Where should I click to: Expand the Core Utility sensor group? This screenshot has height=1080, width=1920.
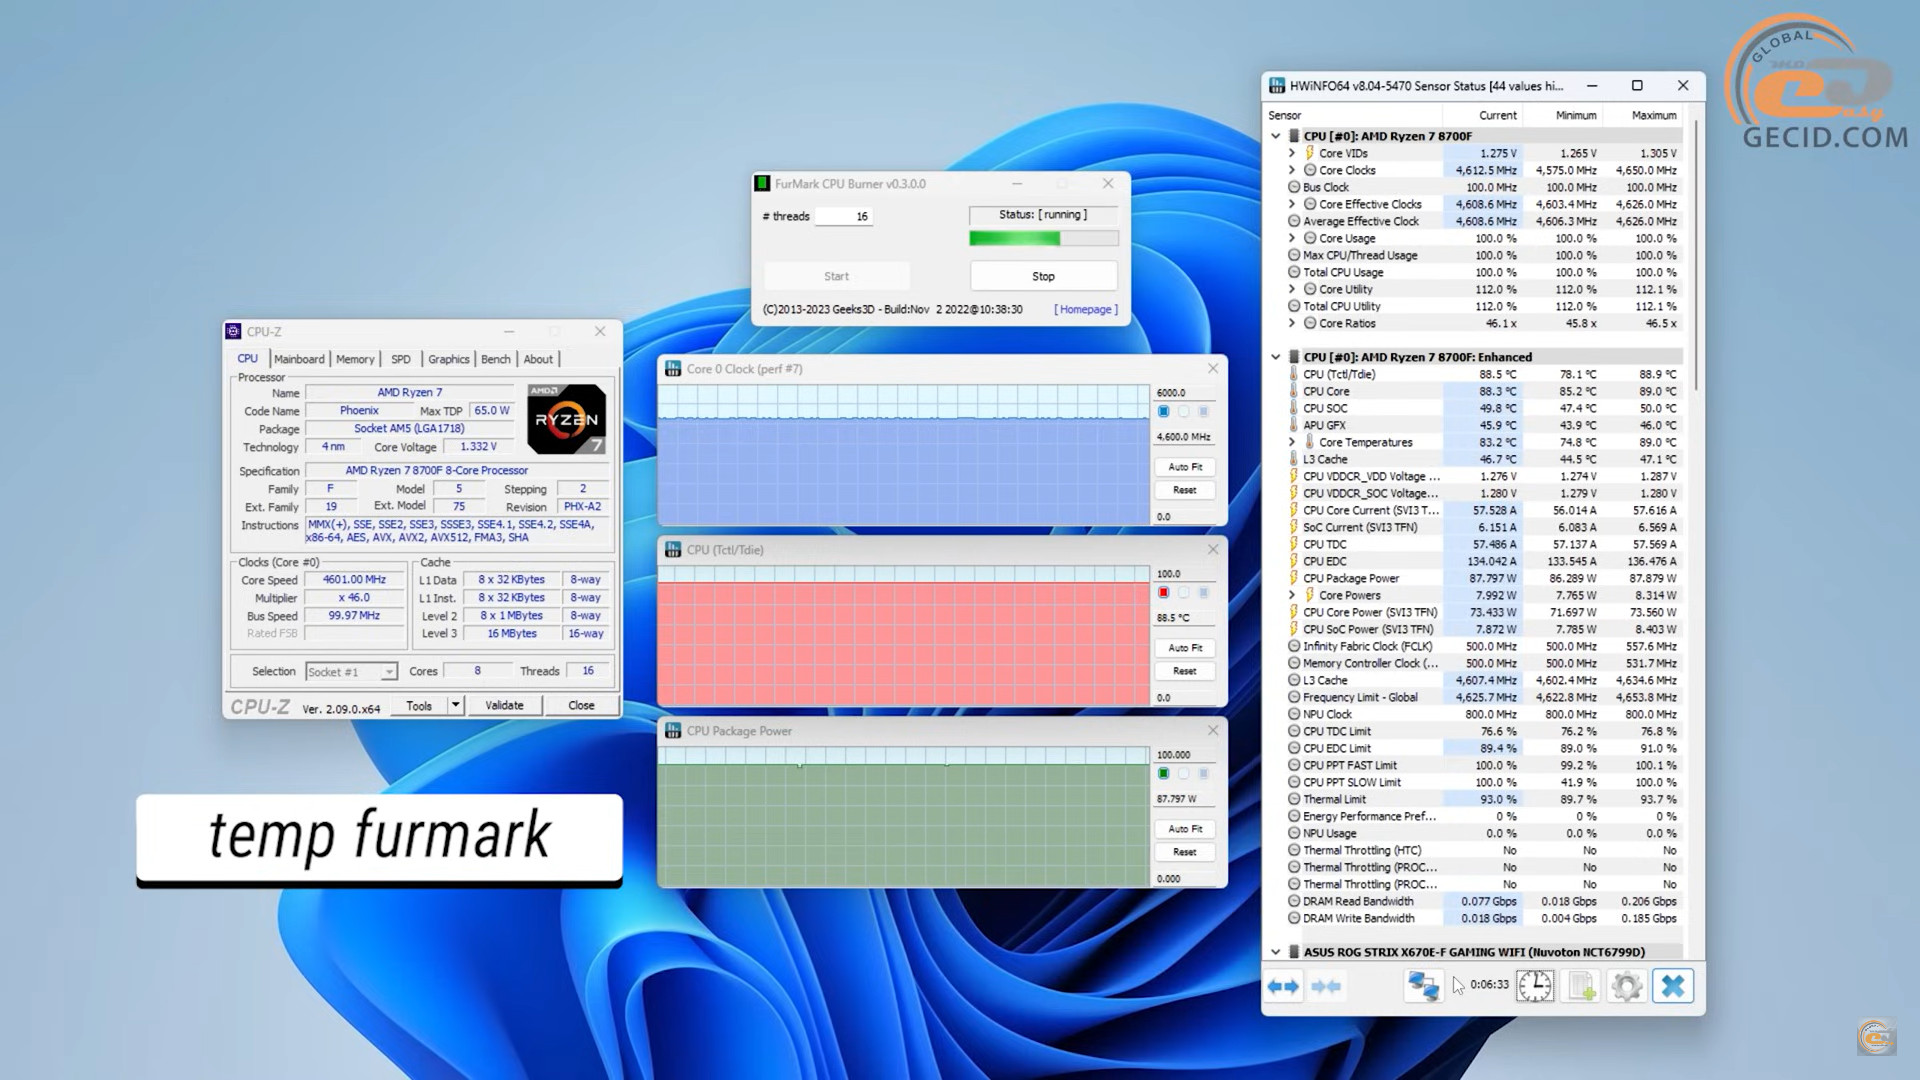(1291, 289)
